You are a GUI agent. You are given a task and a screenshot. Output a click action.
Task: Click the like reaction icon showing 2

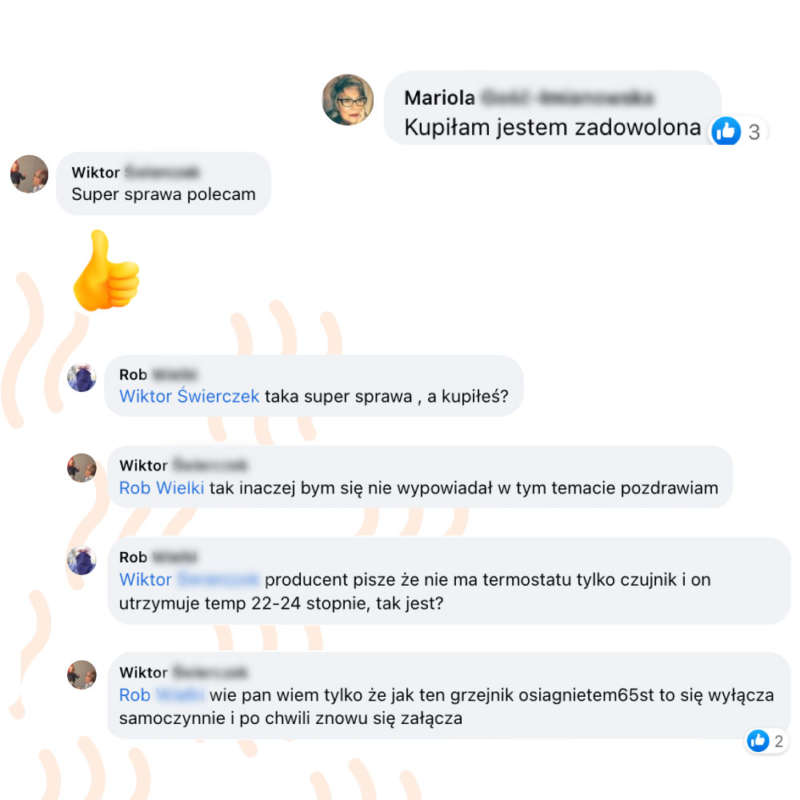point(758,740)
